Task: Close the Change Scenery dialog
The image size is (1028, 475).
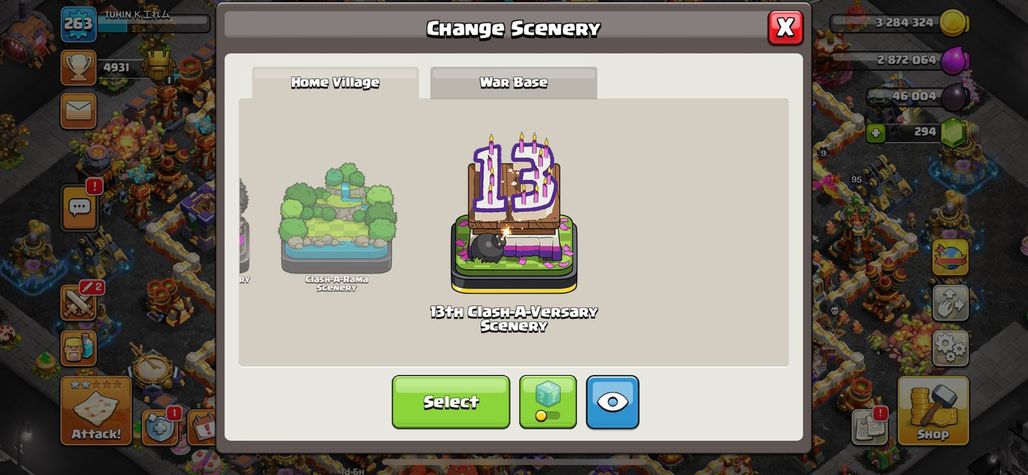Action: click(x=785, y=28)
